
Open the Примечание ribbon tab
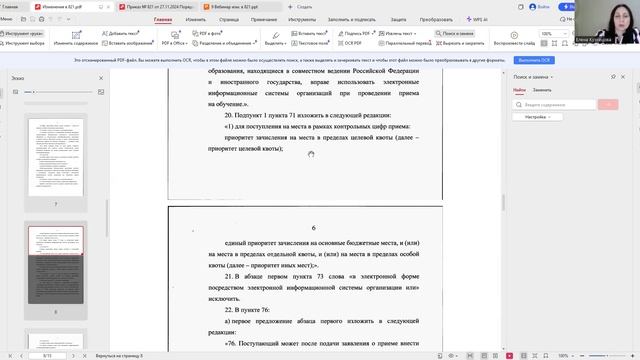coord(264,19)
